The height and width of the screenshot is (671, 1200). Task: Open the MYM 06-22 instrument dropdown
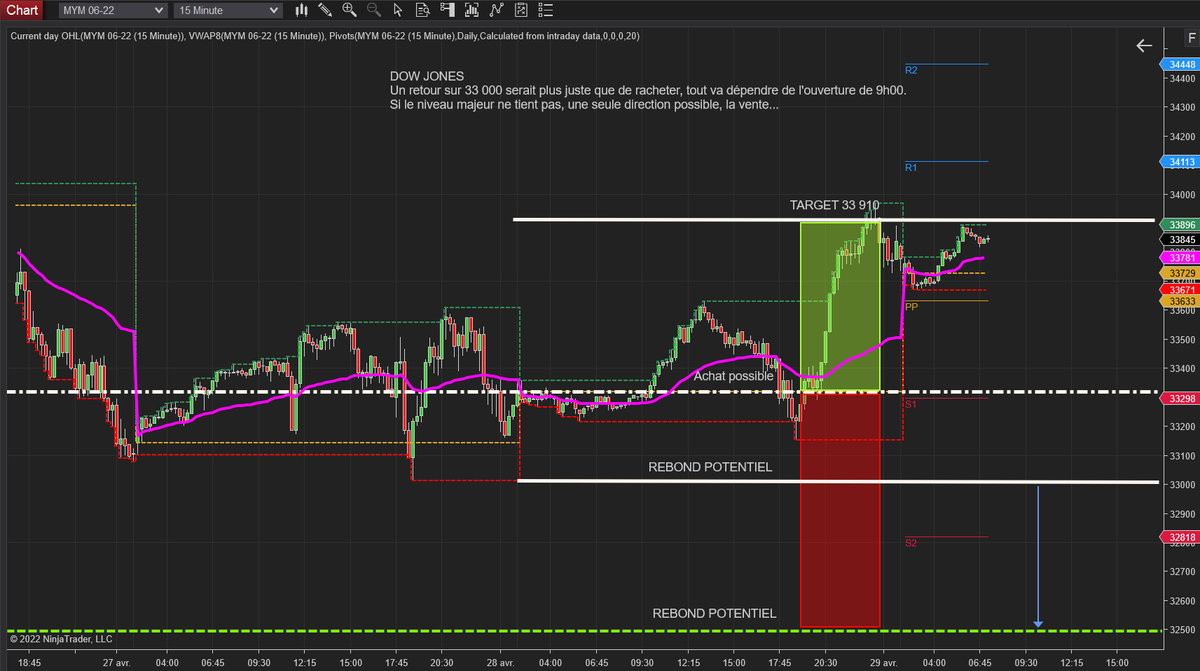(x=112, y=10)
